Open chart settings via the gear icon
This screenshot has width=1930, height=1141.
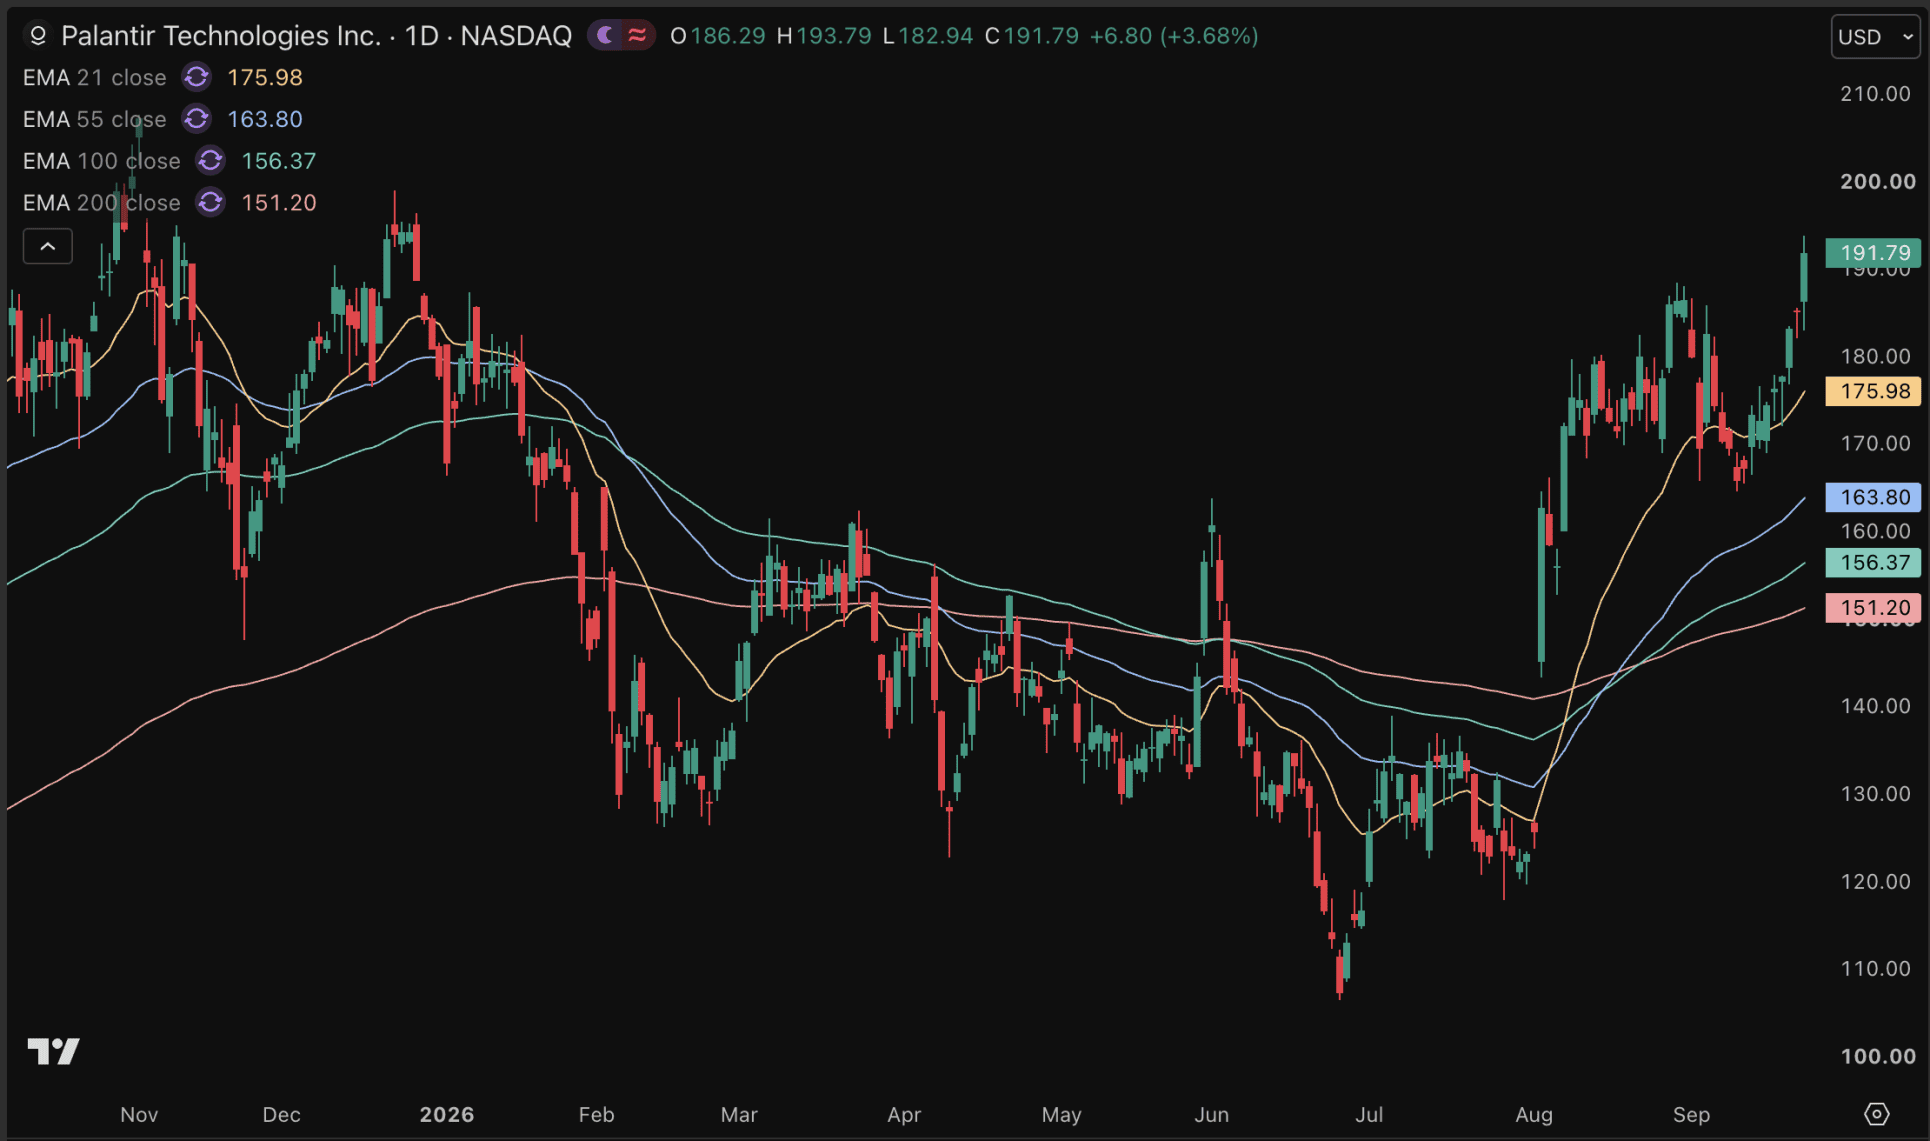pyautogui.click(x=1876, y=1114)
